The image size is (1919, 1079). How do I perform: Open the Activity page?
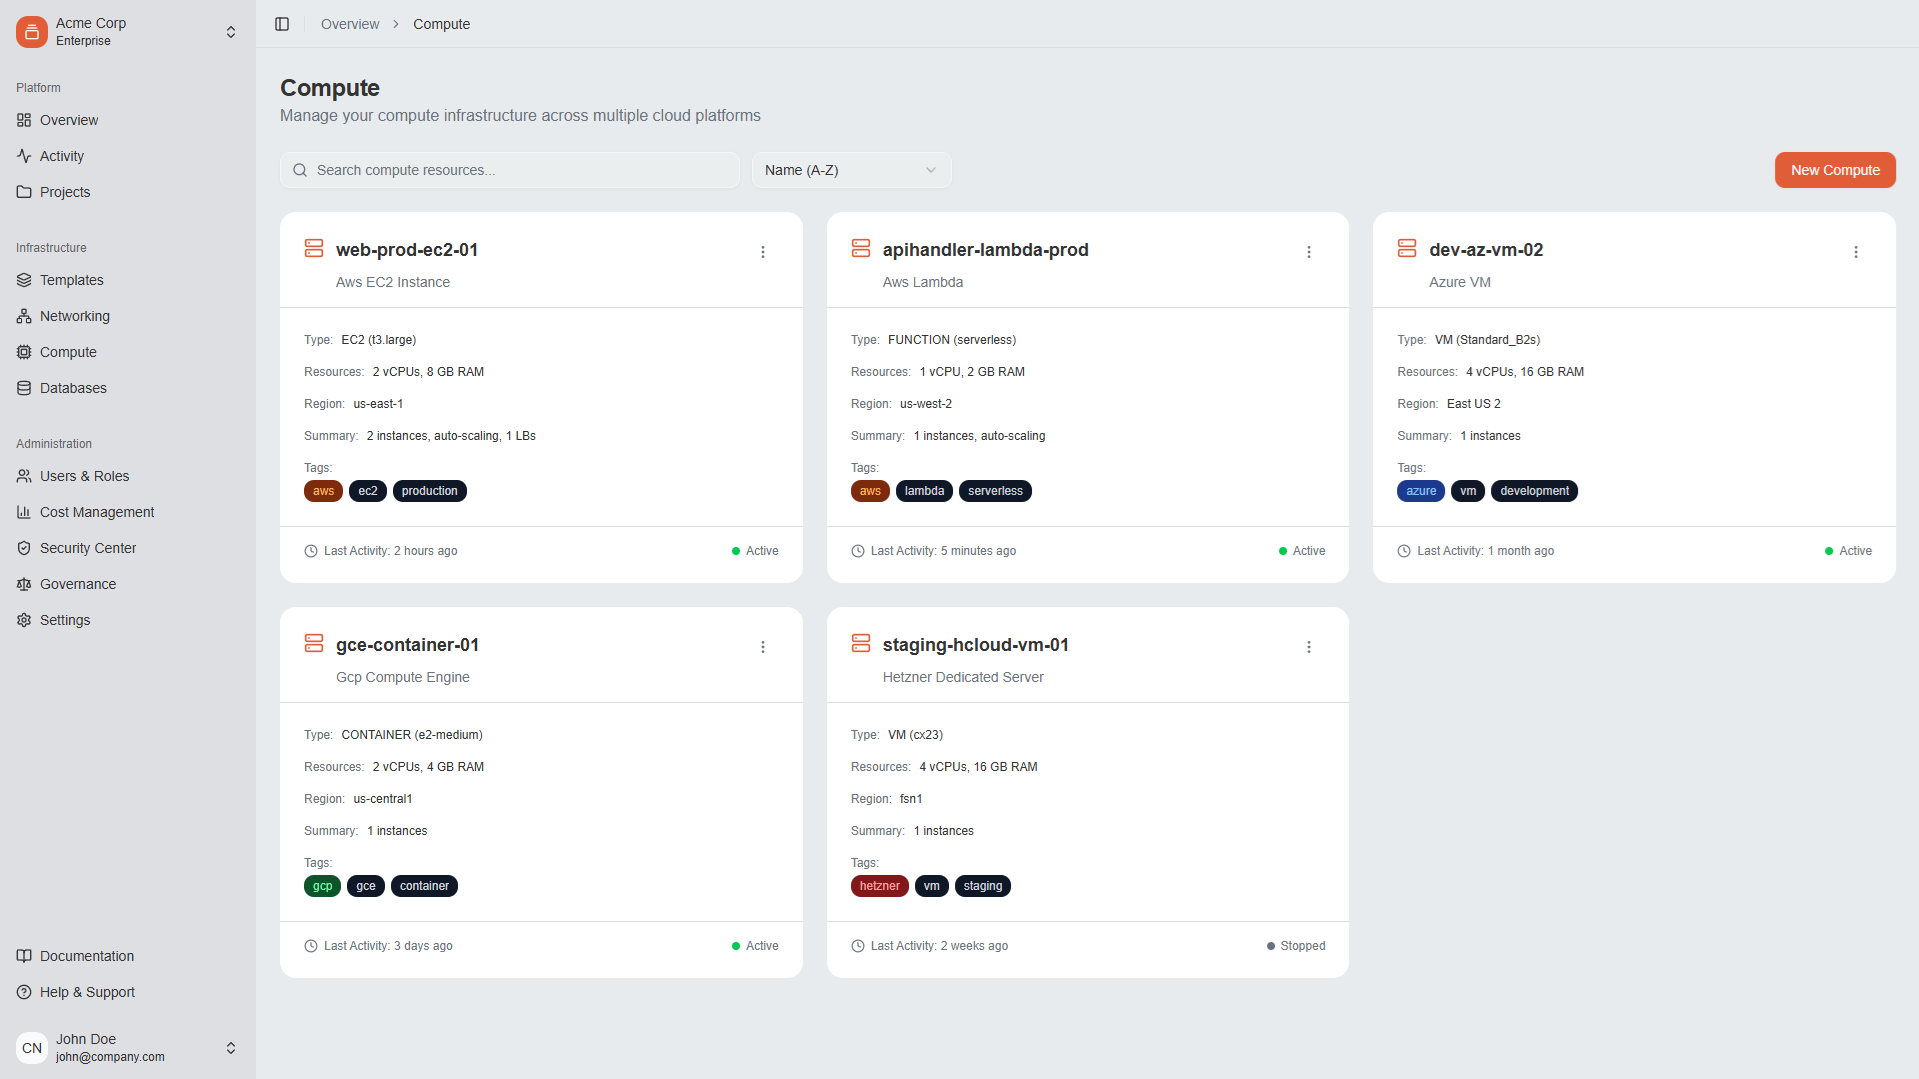point(61,156)
